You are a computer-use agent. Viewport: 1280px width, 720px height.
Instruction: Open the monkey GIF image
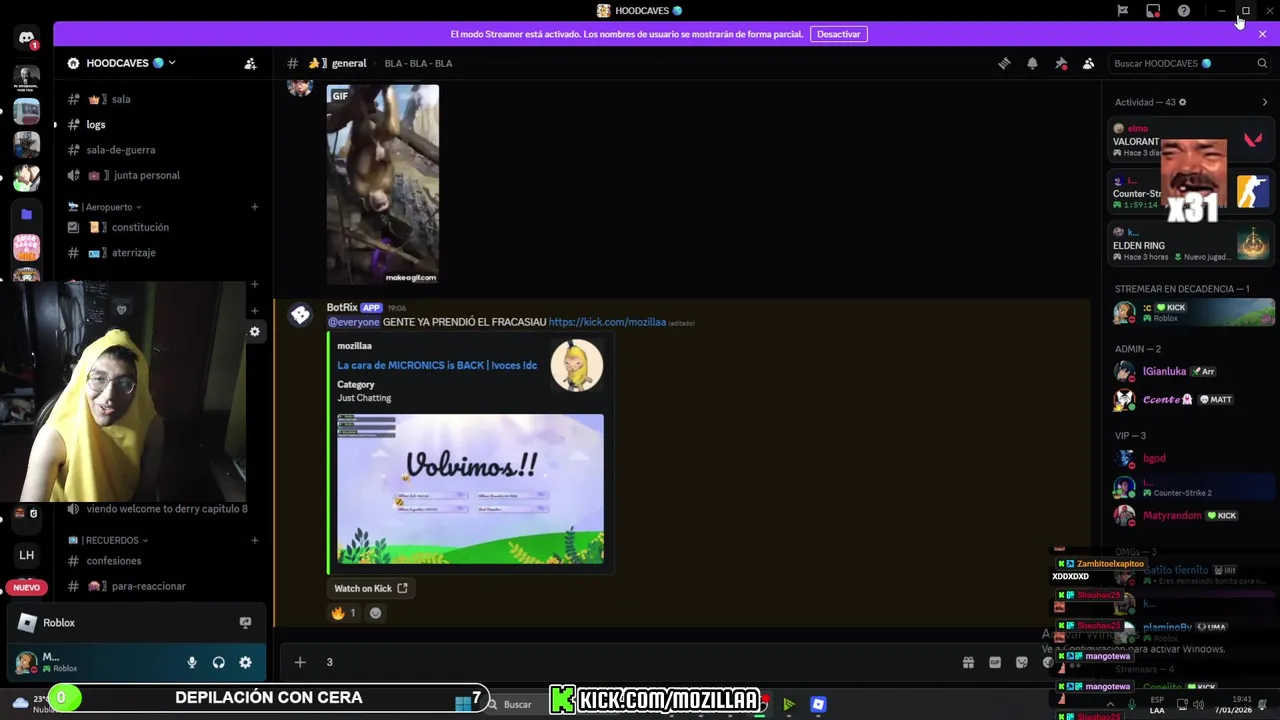tap(383, 185)
